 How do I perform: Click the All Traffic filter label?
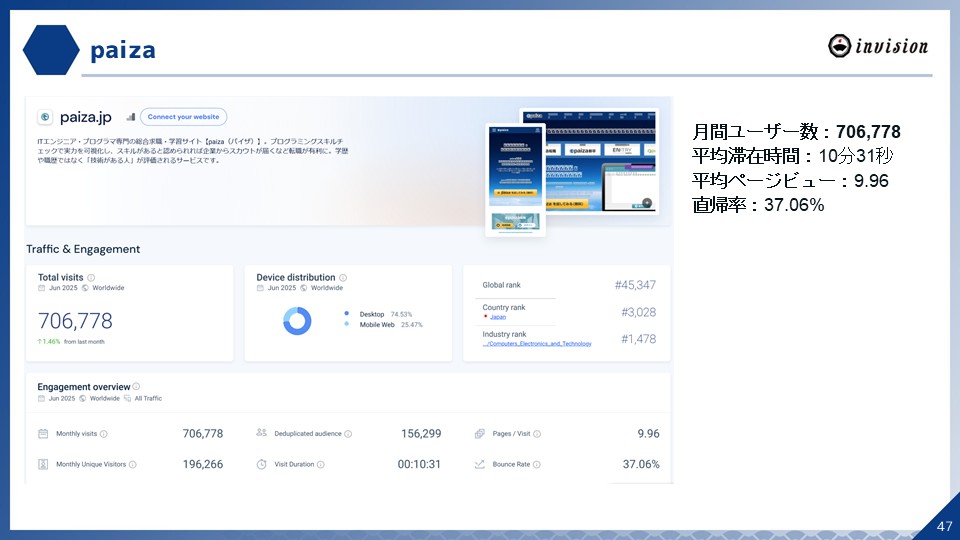(148, 398)
